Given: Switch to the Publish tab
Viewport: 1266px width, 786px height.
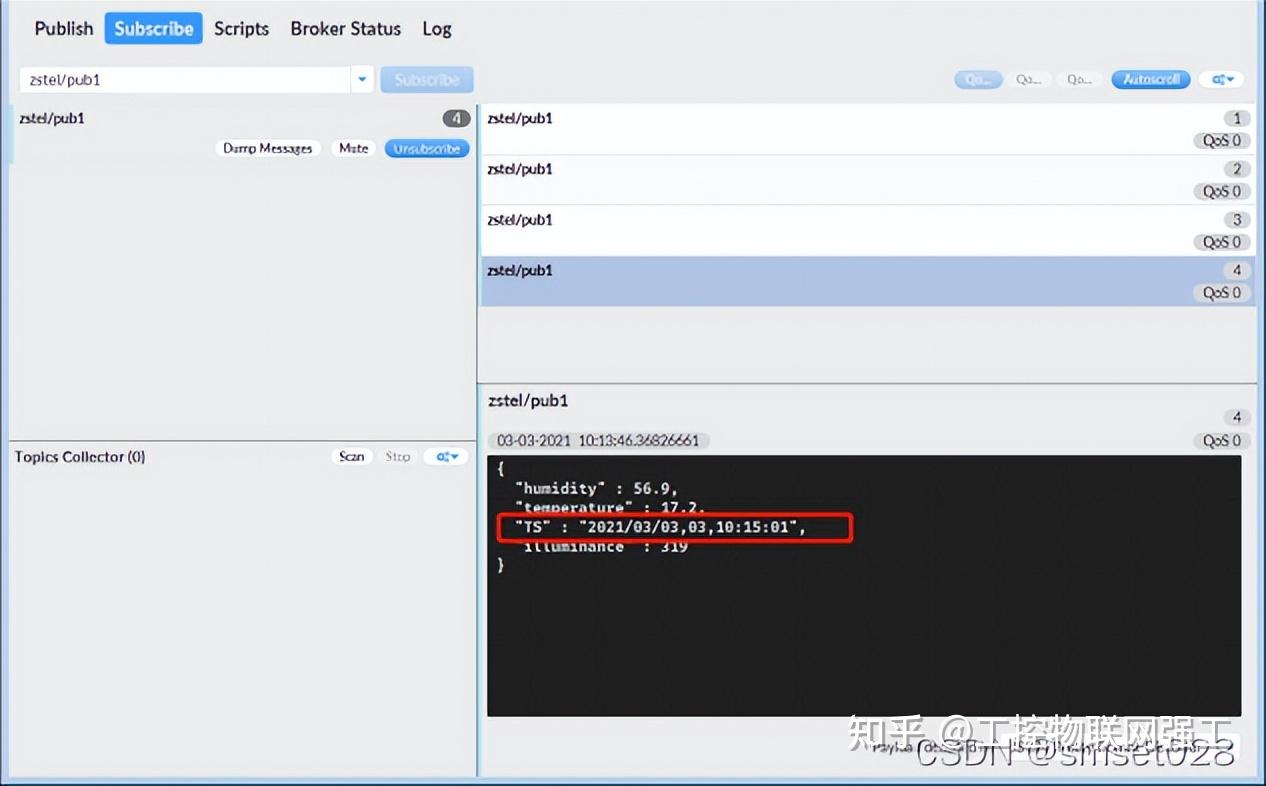Looking at the screenshot, I should tap(63, 29).
